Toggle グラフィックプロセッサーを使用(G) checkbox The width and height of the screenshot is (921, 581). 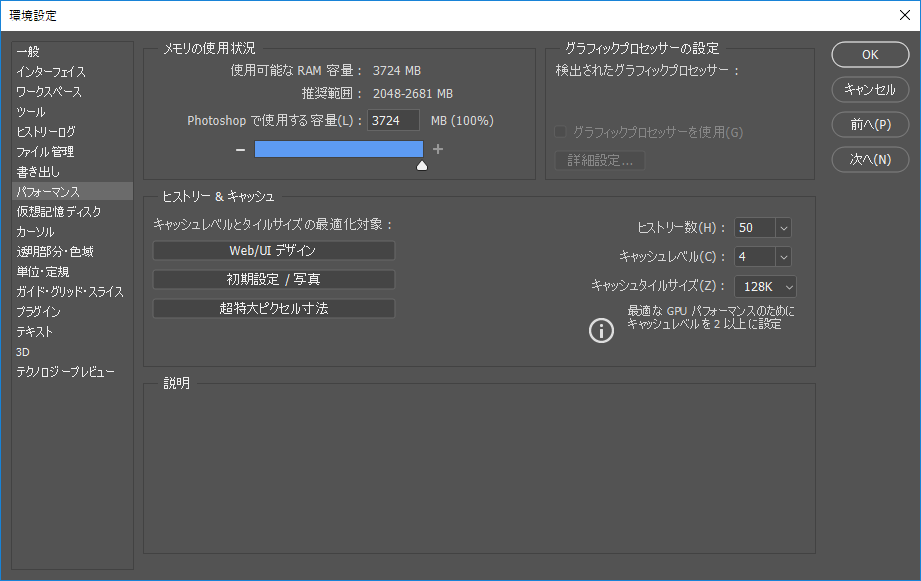click(560, 132)
